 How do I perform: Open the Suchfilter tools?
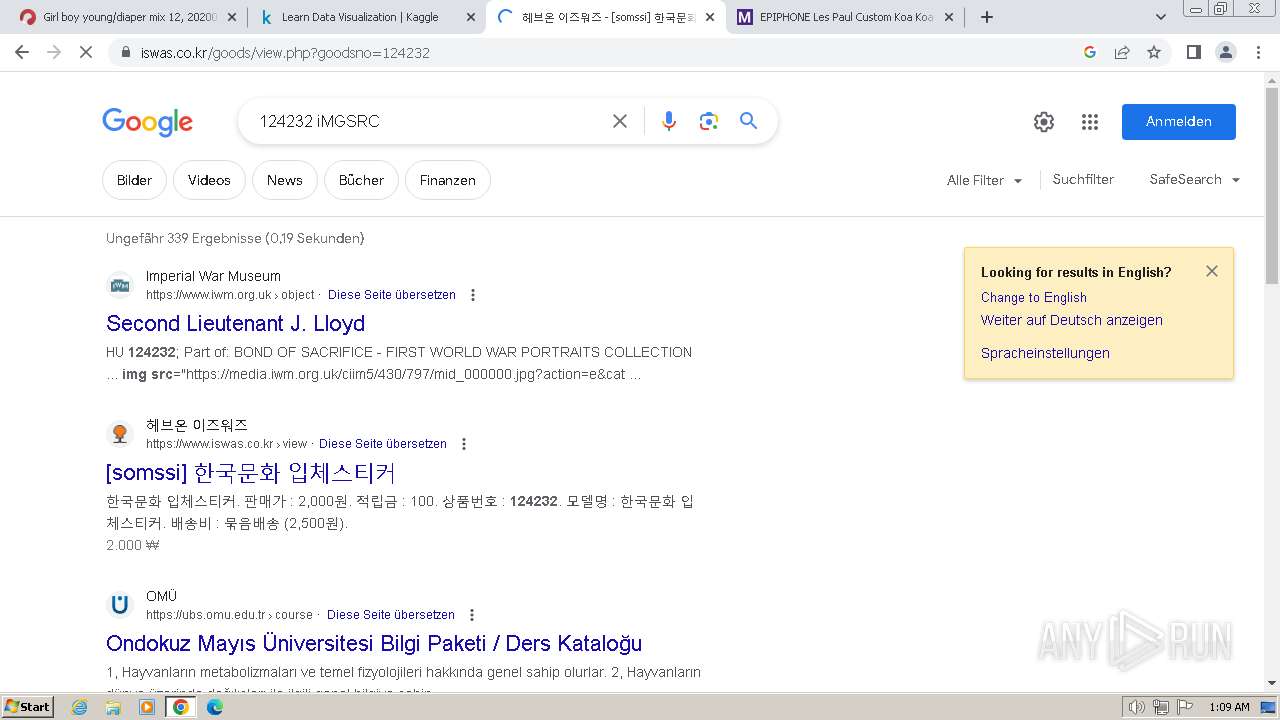pyautogui.click(x=1083, y=179)
